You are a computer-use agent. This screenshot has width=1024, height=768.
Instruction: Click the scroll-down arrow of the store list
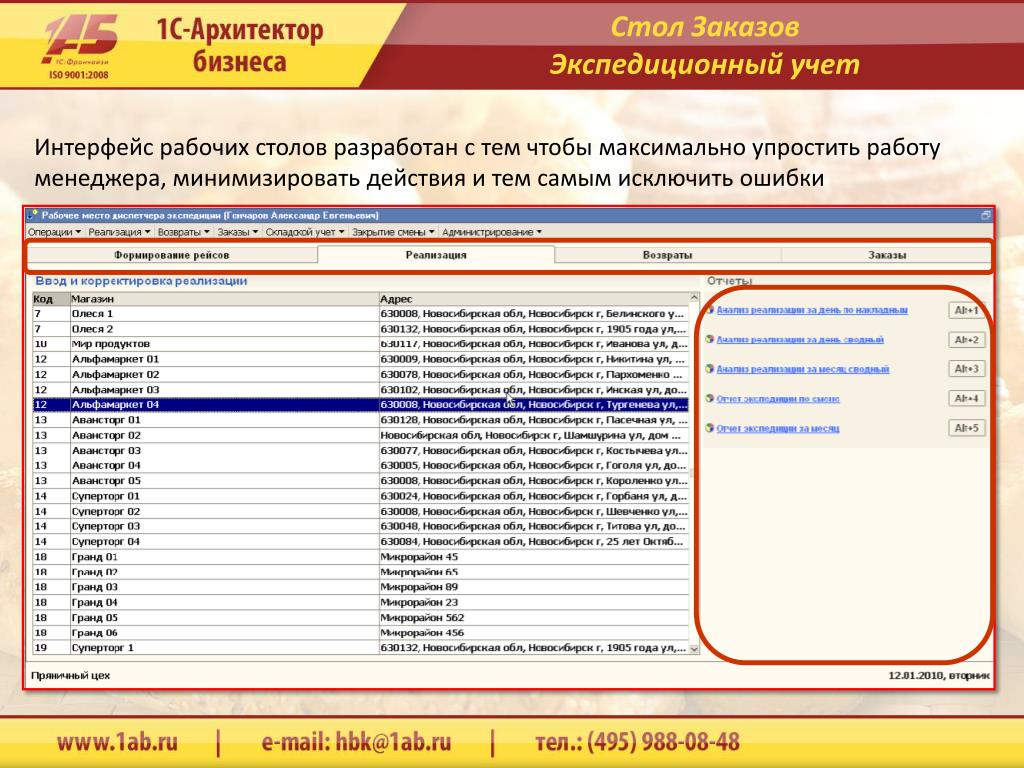coord(694,648)
